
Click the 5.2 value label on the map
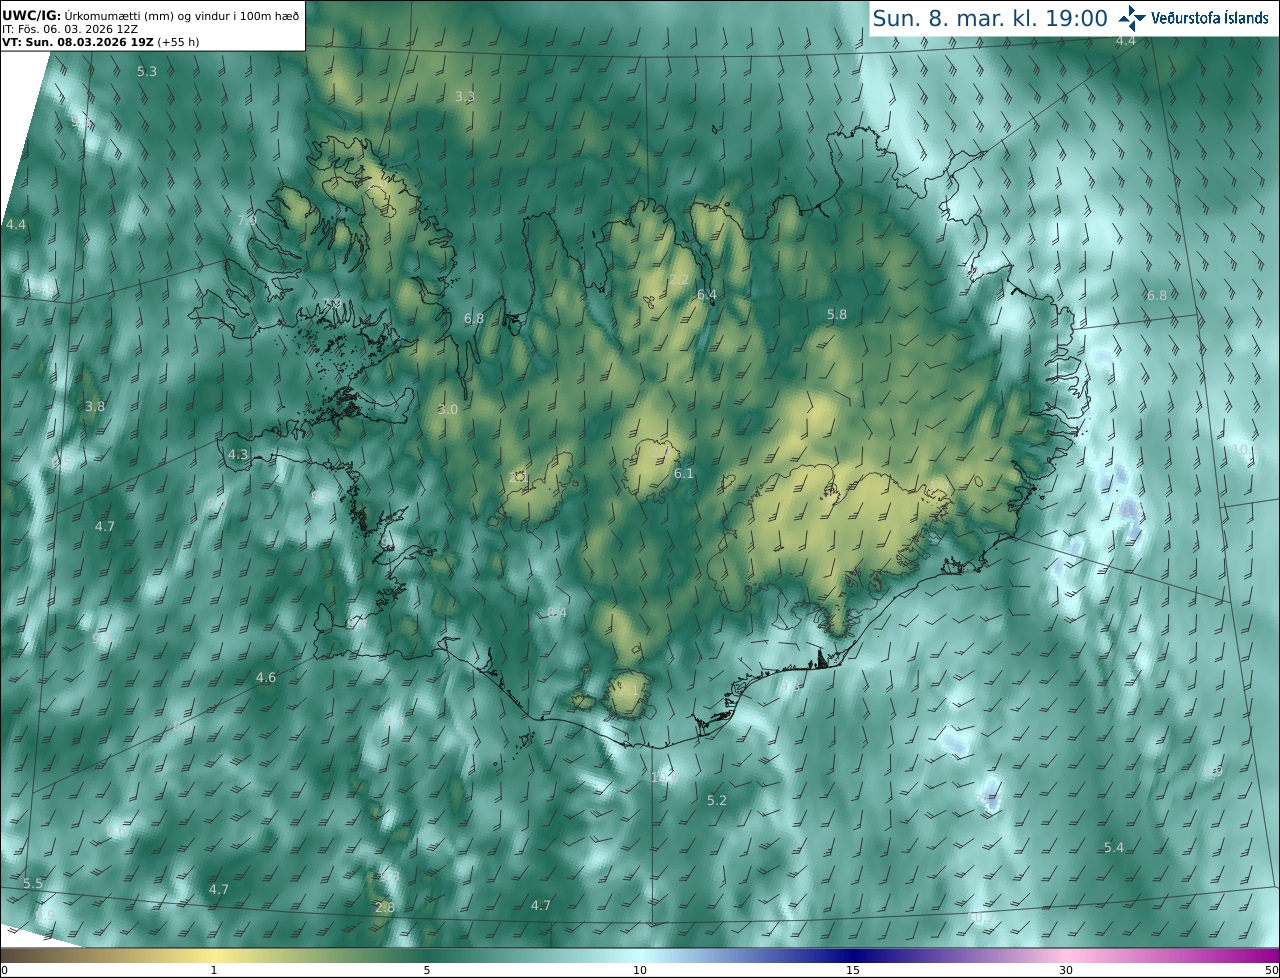click(717, 800)
